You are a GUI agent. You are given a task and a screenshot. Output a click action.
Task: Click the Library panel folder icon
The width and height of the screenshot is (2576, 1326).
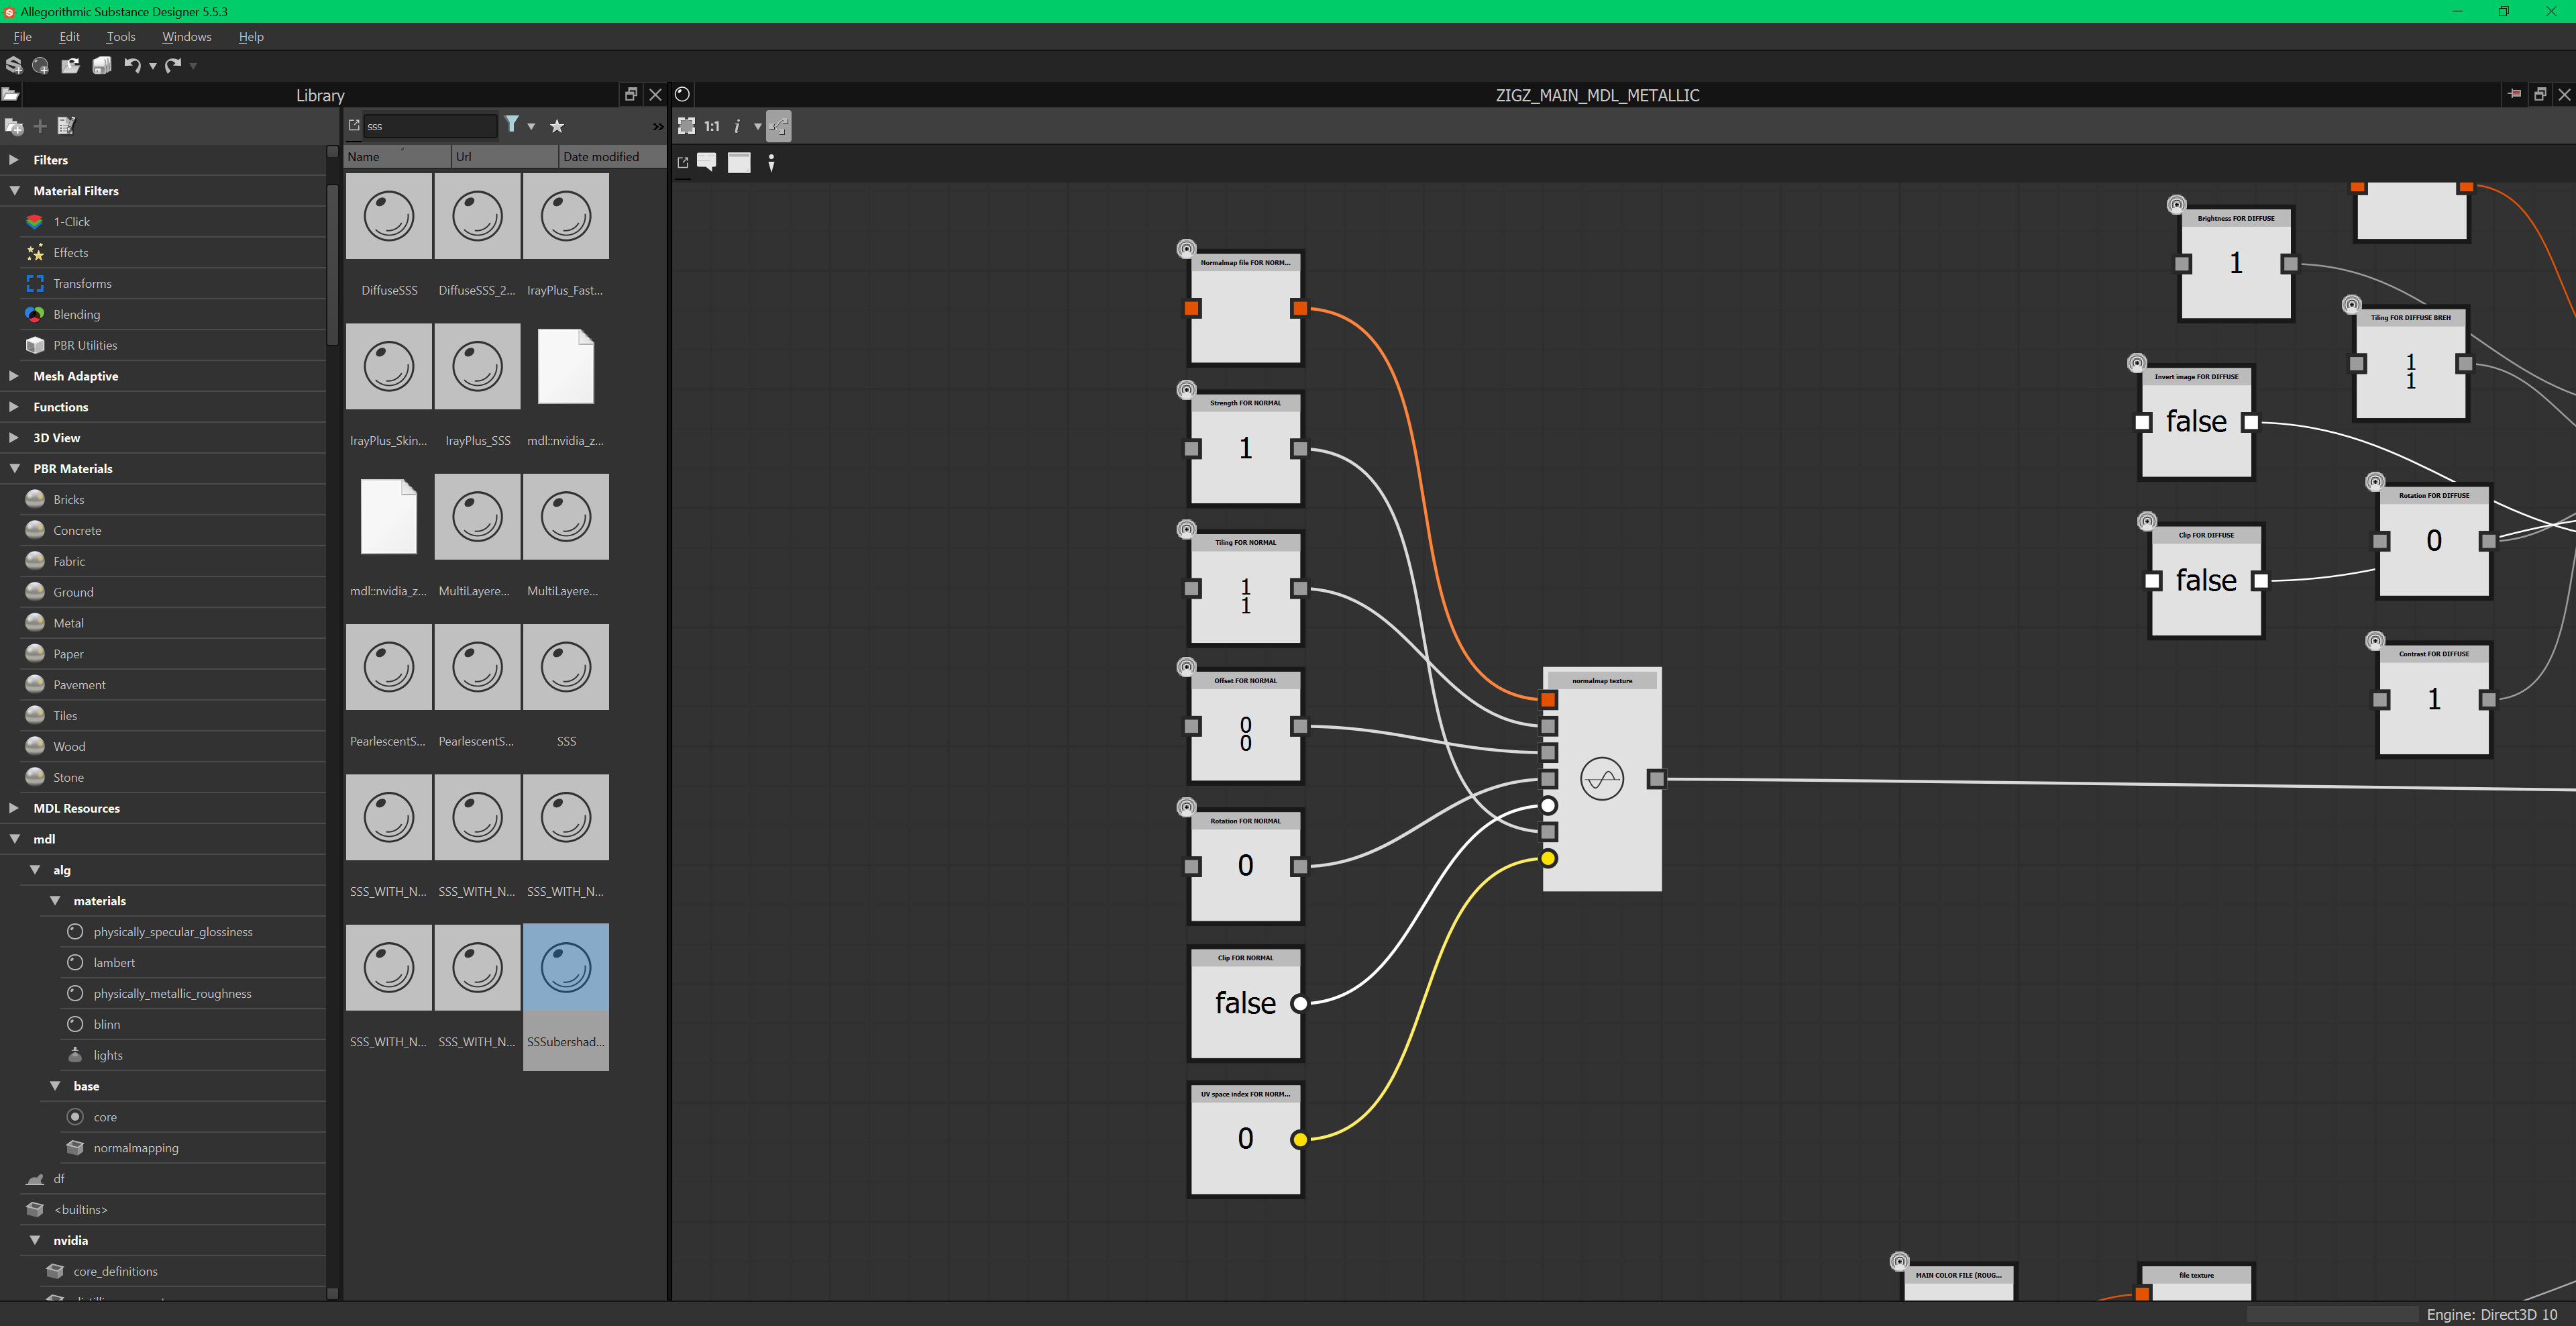point(10,95)
